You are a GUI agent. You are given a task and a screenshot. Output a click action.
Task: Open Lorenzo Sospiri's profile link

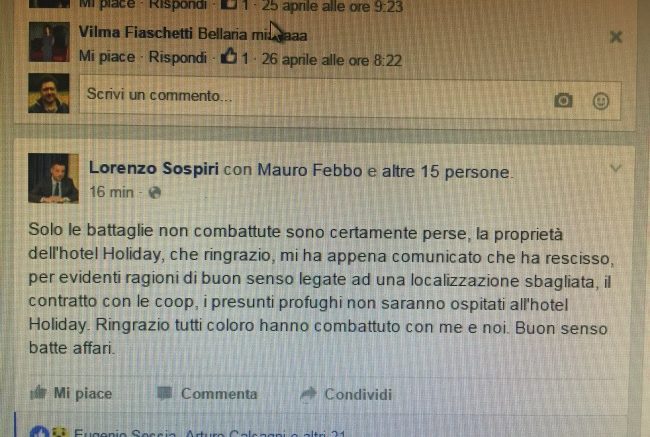point(154,169)
